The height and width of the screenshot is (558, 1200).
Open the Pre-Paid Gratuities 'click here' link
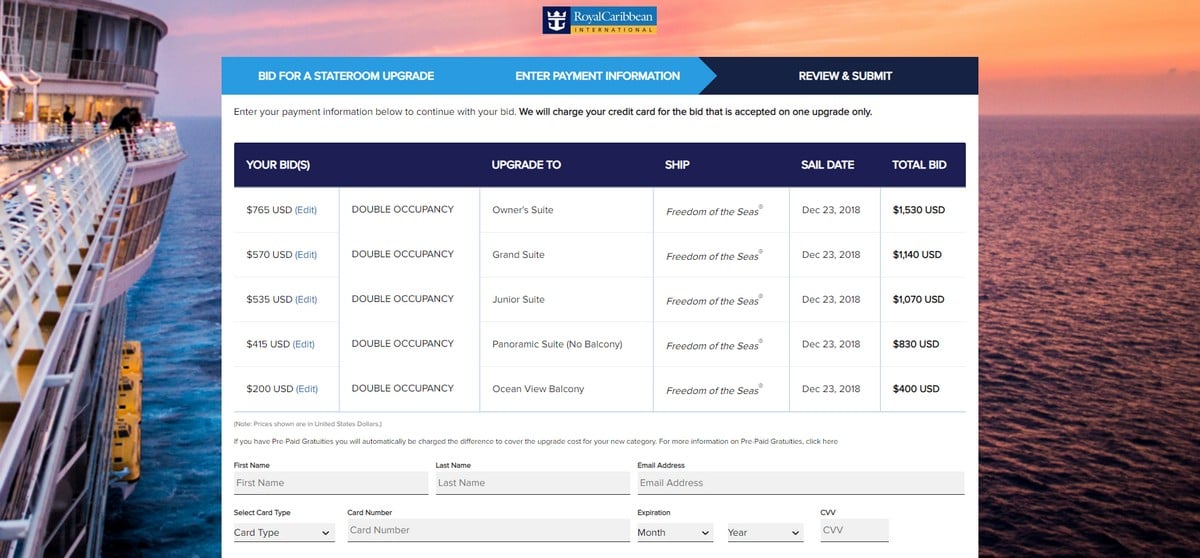(x=821, y=441)
